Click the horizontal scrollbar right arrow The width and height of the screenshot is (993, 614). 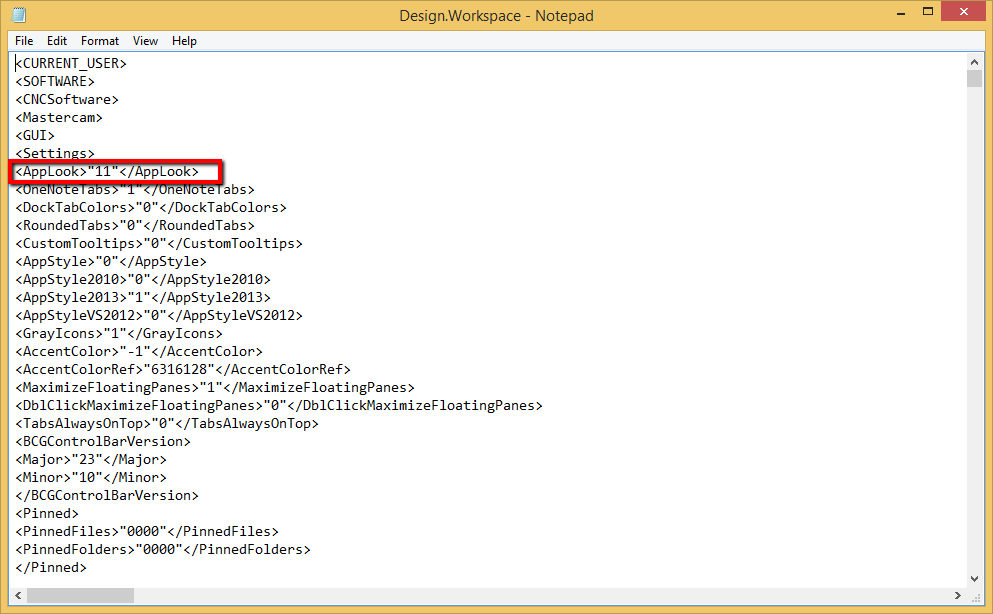click(x=958, y=595)
